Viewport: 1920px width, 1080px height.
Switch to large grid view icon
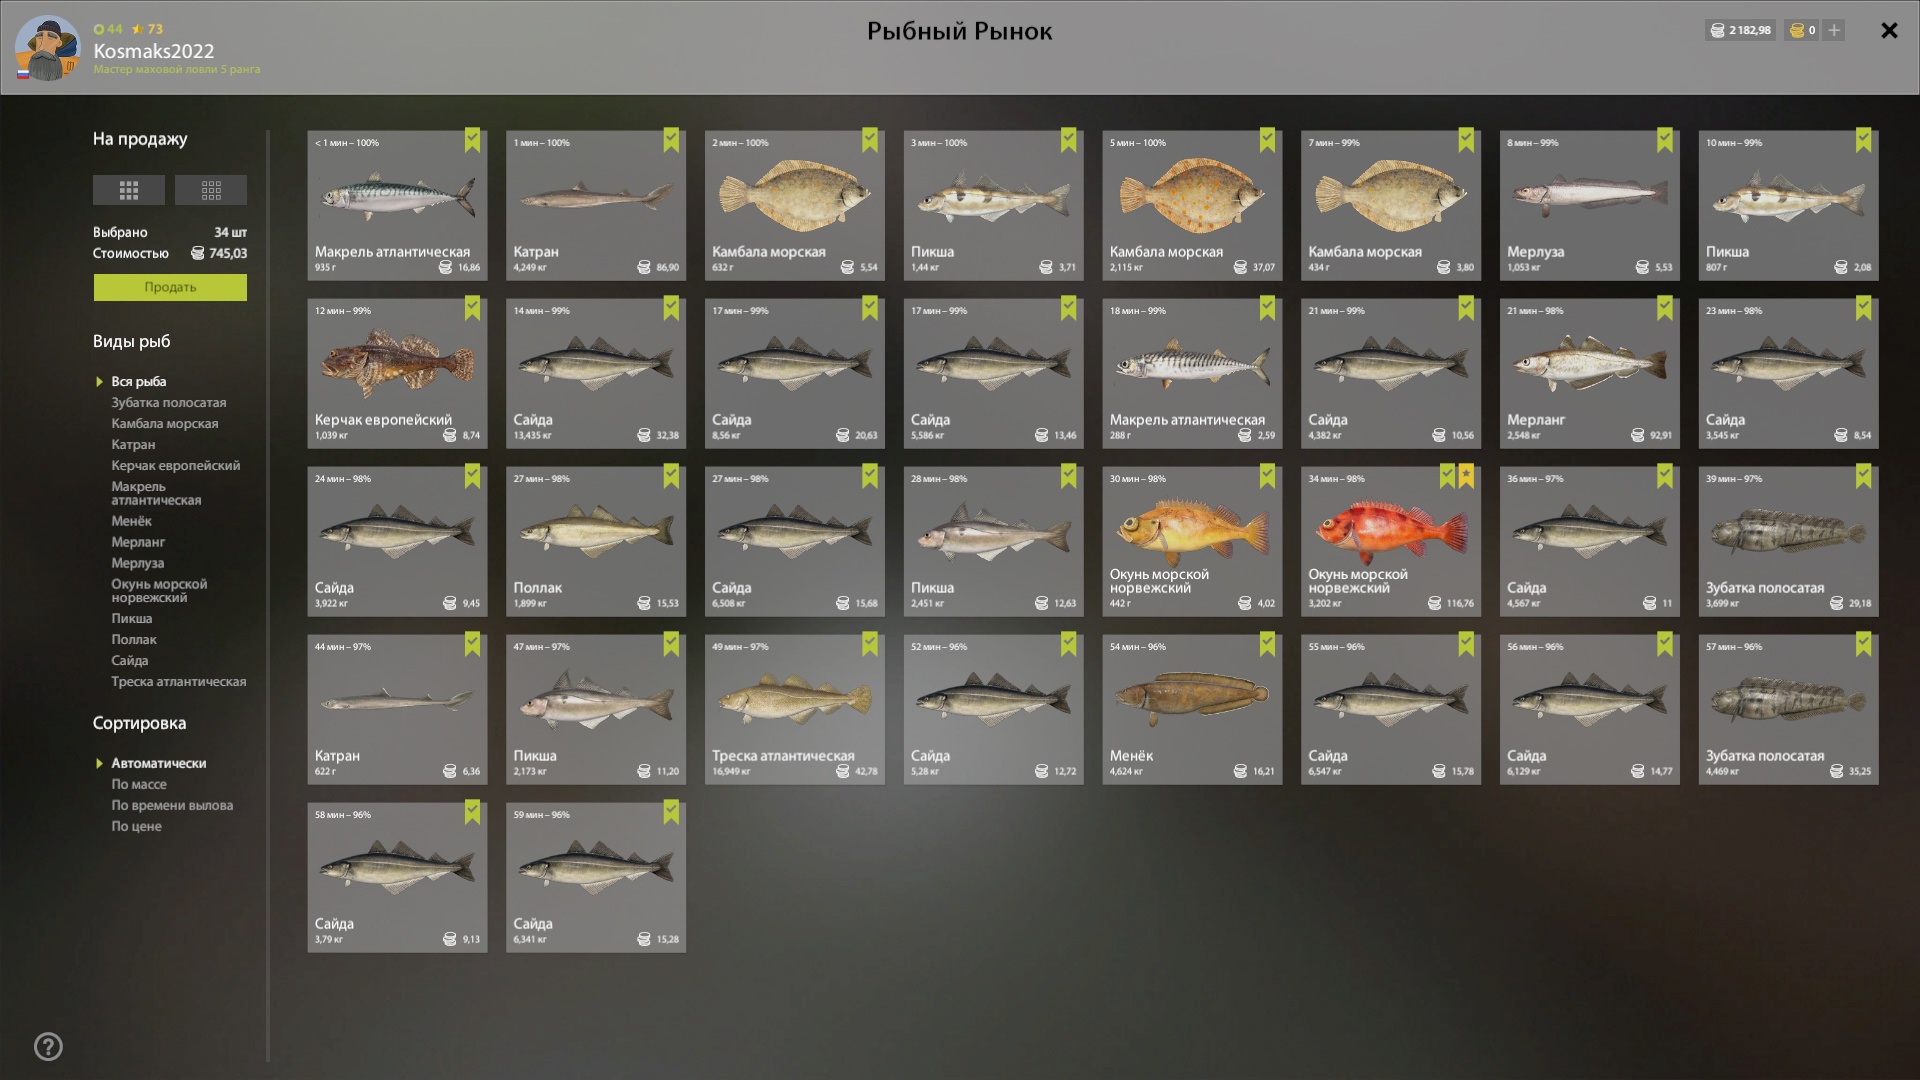coord(128,190)
